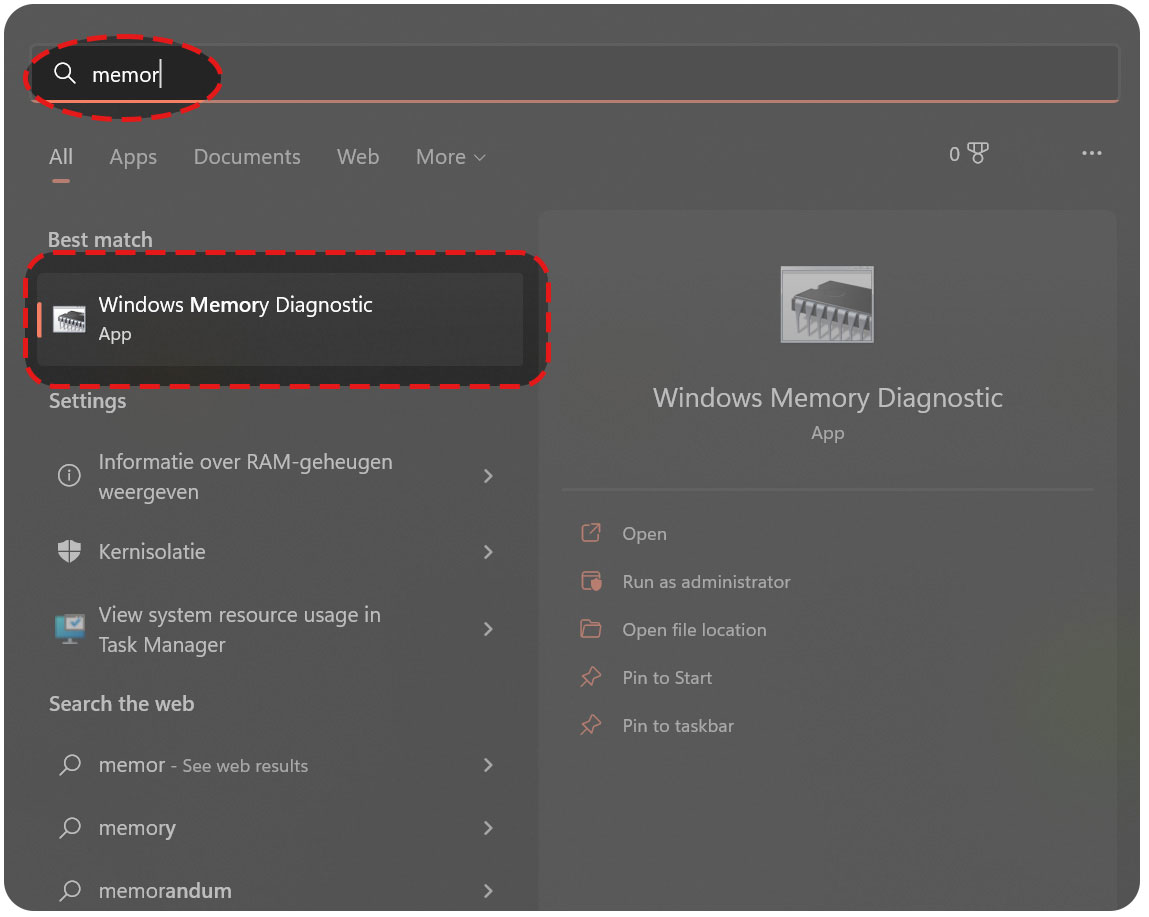
Task: Switch to the Web tab
Action: (358, 157)
